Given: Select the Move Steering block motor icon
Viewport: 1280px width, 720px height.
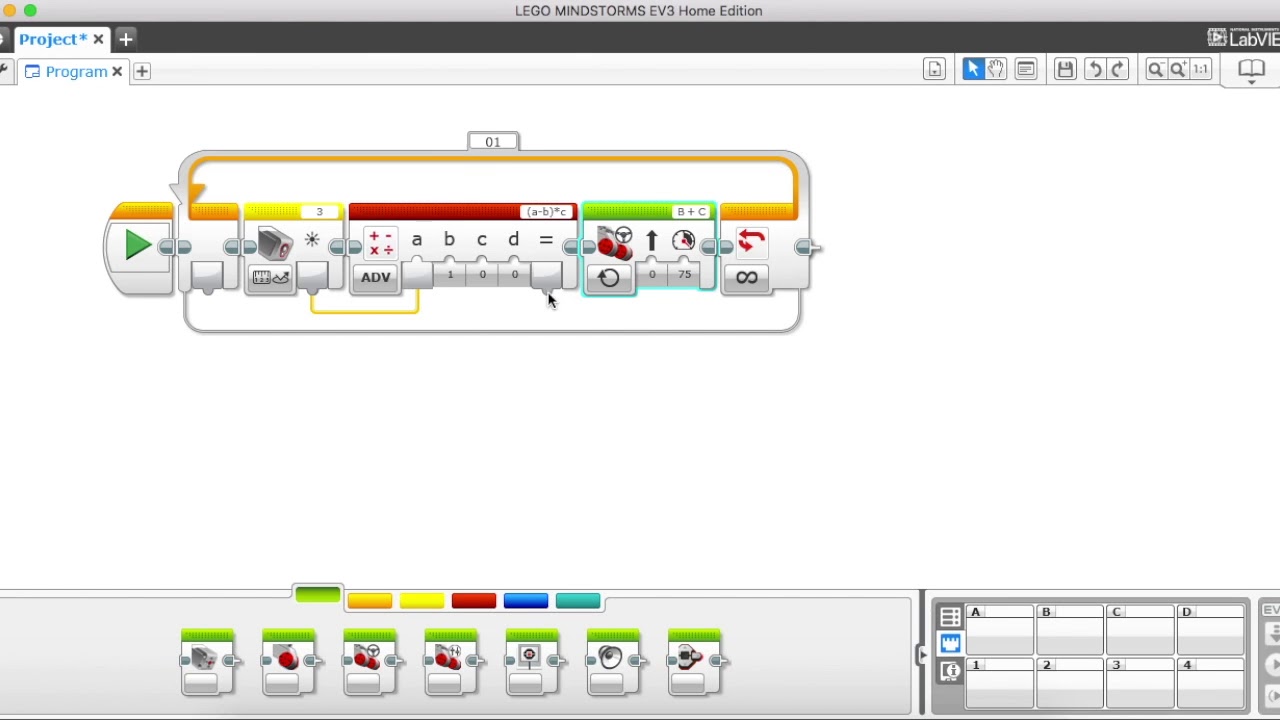Looking at the screenshot, I should coord(615,243).
